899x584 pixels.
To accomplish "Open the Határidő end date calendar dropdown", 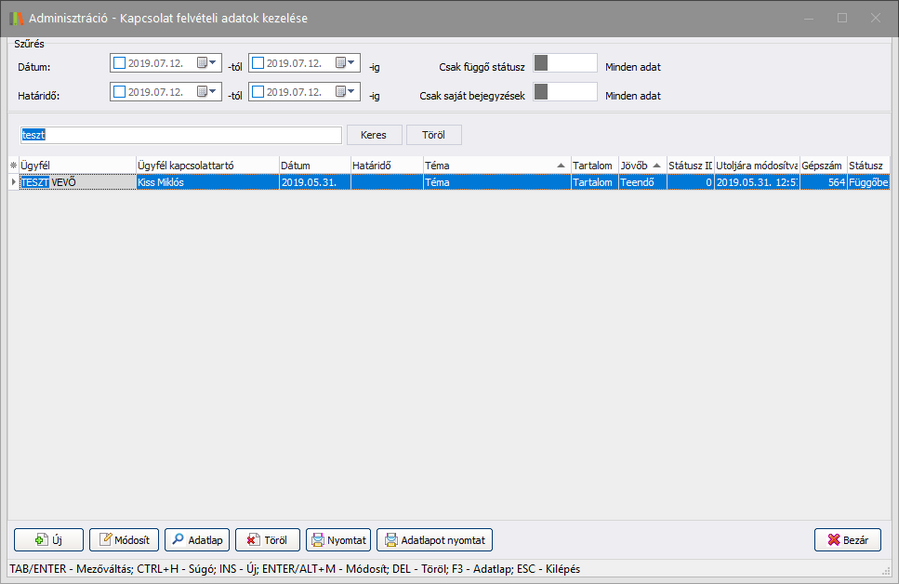I will point(346,91).
